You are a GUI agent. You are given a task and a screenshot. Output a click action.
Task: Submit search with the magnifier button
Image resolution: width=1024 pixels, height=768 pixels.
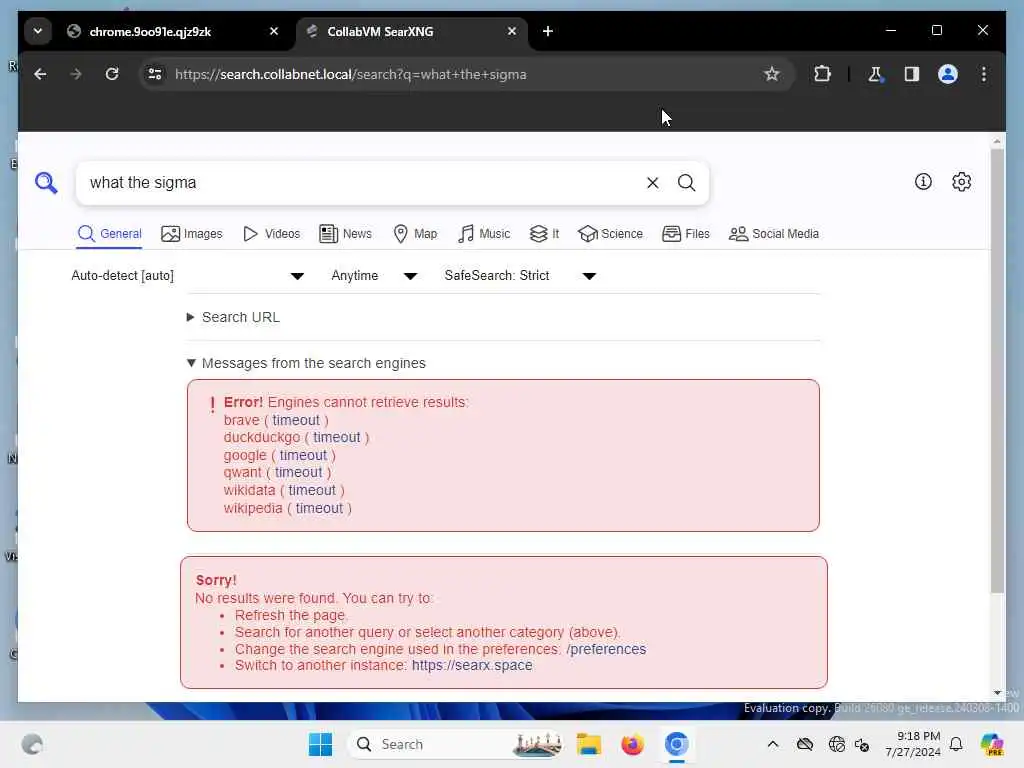tap(686, 183)
